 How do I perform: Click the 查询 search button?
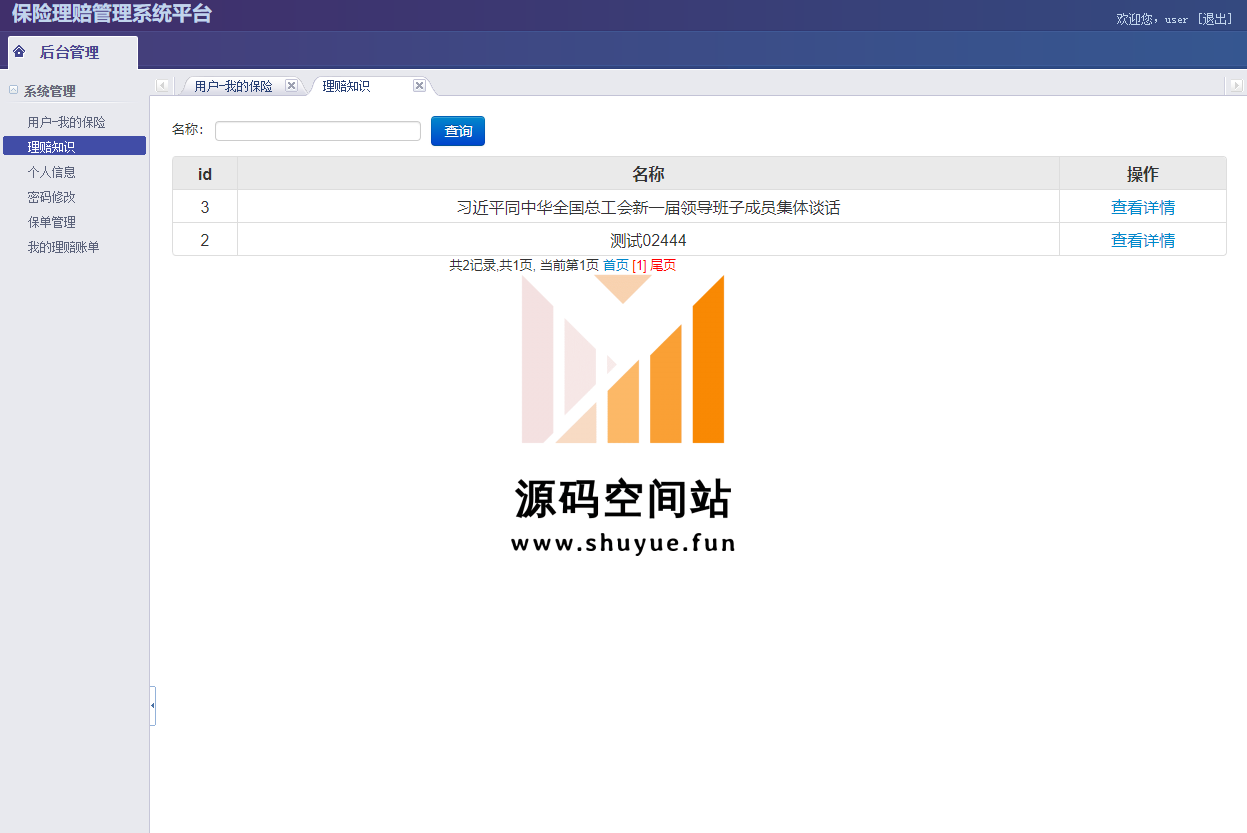tap(458, 131)
